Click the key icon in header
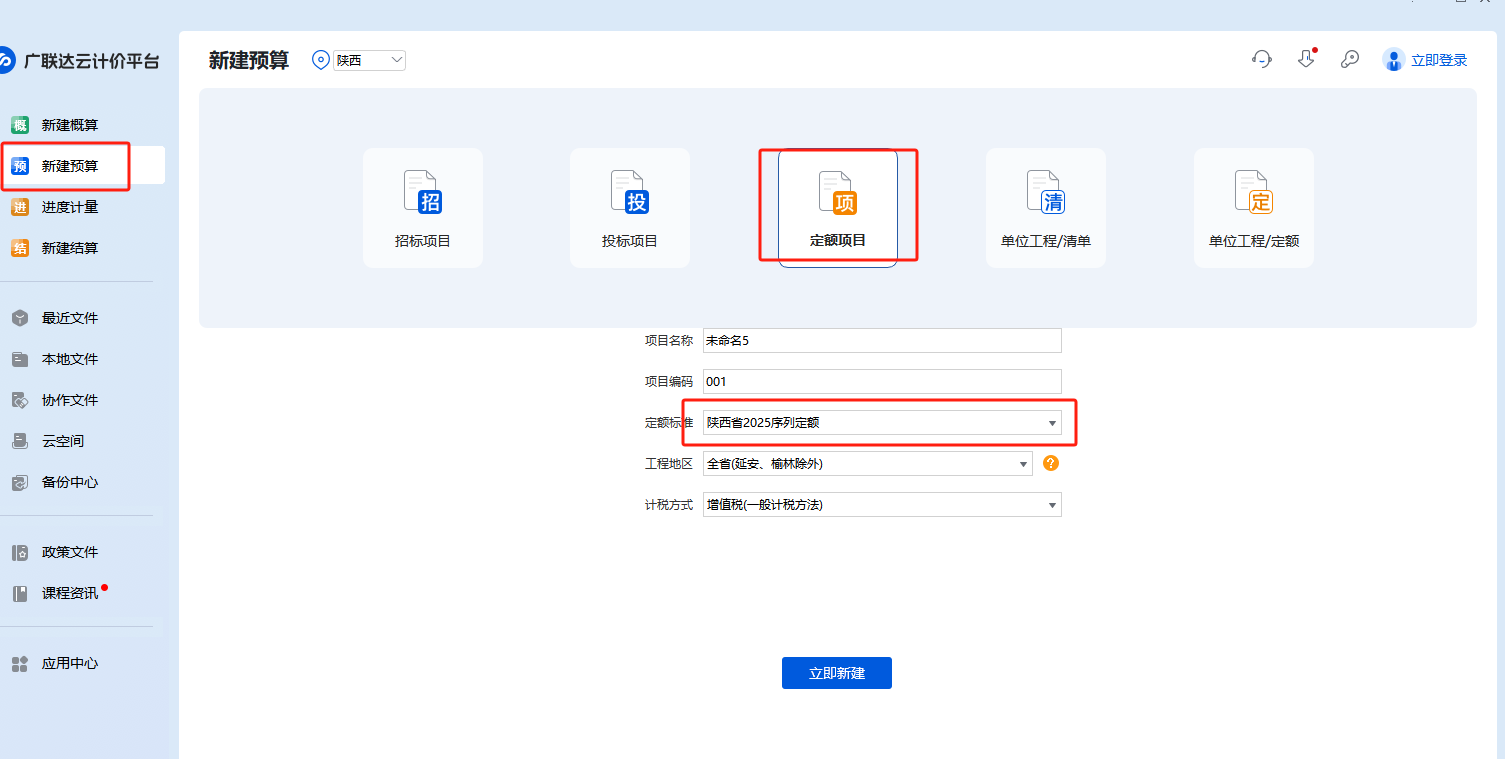 pyautogui.click(x=1350, y=59)
